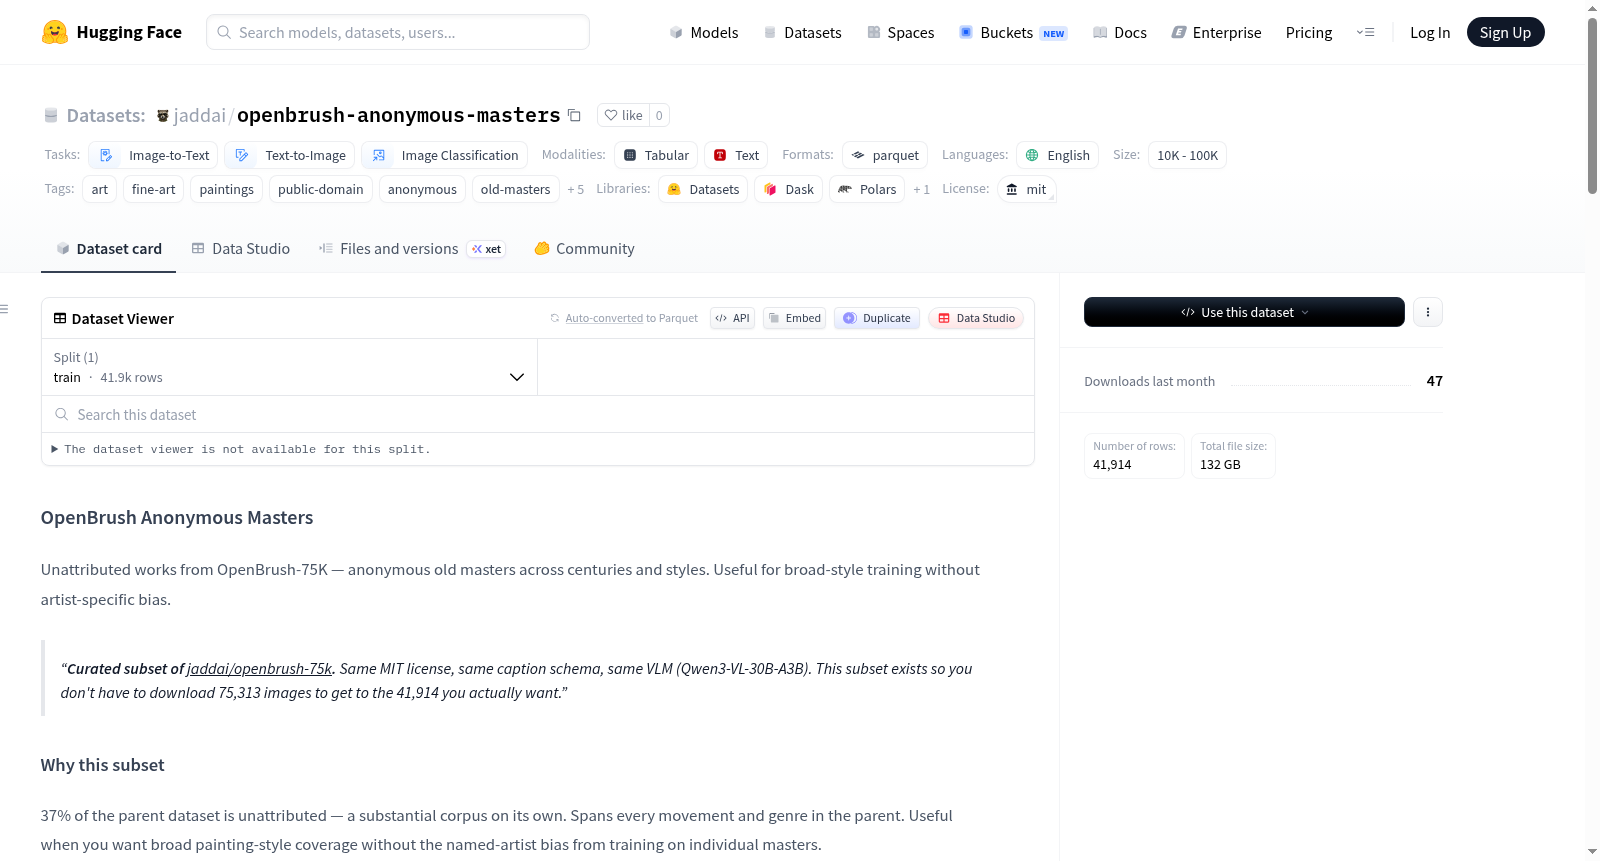Viewport: 1600px width, 861px height.
Task: Open the Docs nav item
Action: coord(1119,32)
